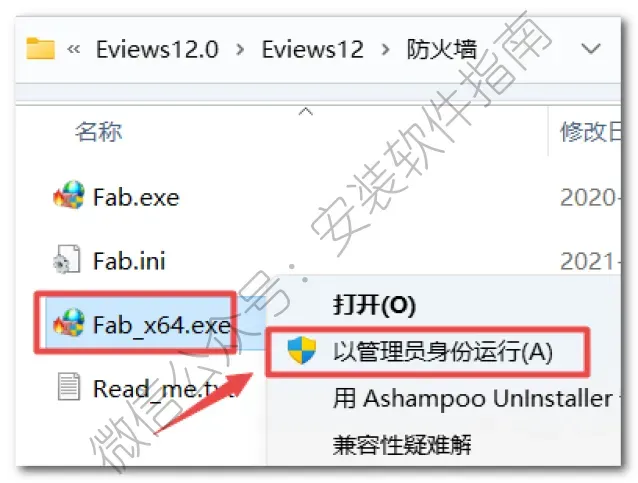Viewport: 638px width, 483px height.
Task: Sort by 修改日期 column header
Action: click(x=590, y=132)
